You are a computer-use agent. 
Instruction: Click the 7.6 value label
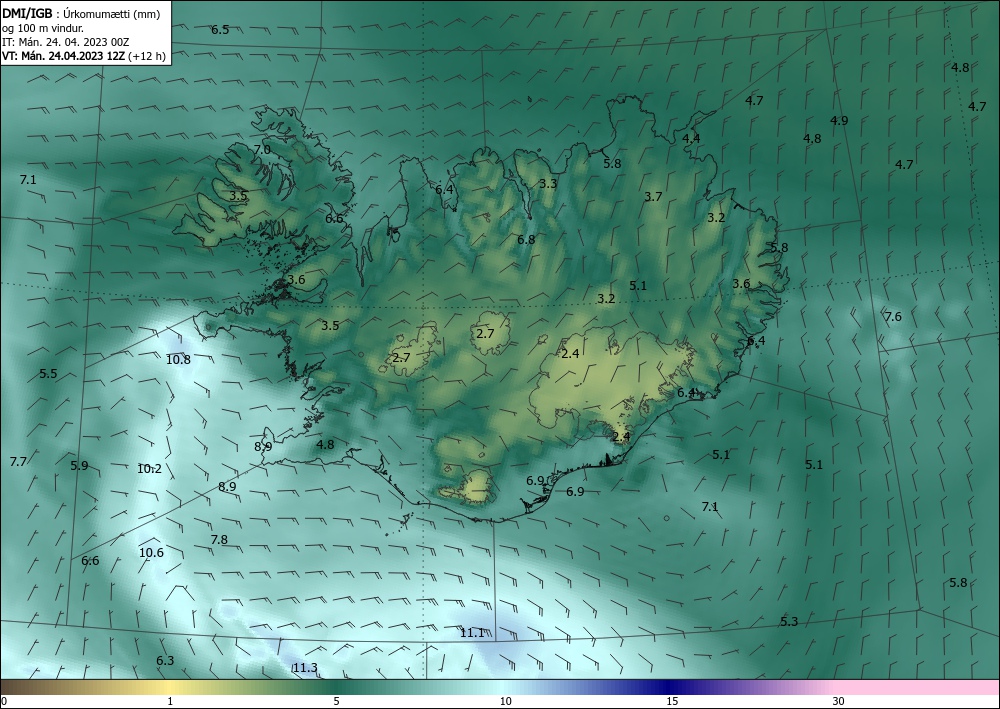[x=893, y=317]
